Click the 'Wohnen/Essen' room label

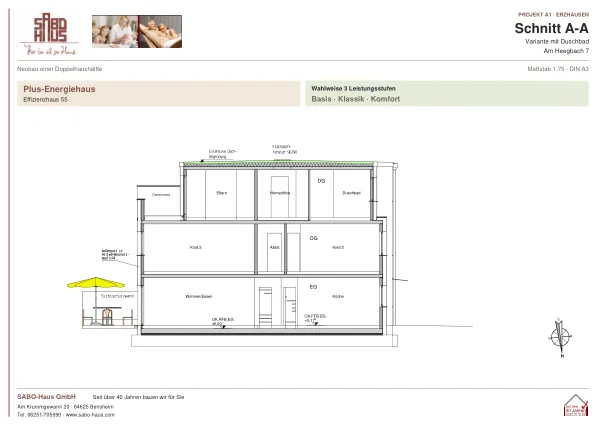coord(199,296)
